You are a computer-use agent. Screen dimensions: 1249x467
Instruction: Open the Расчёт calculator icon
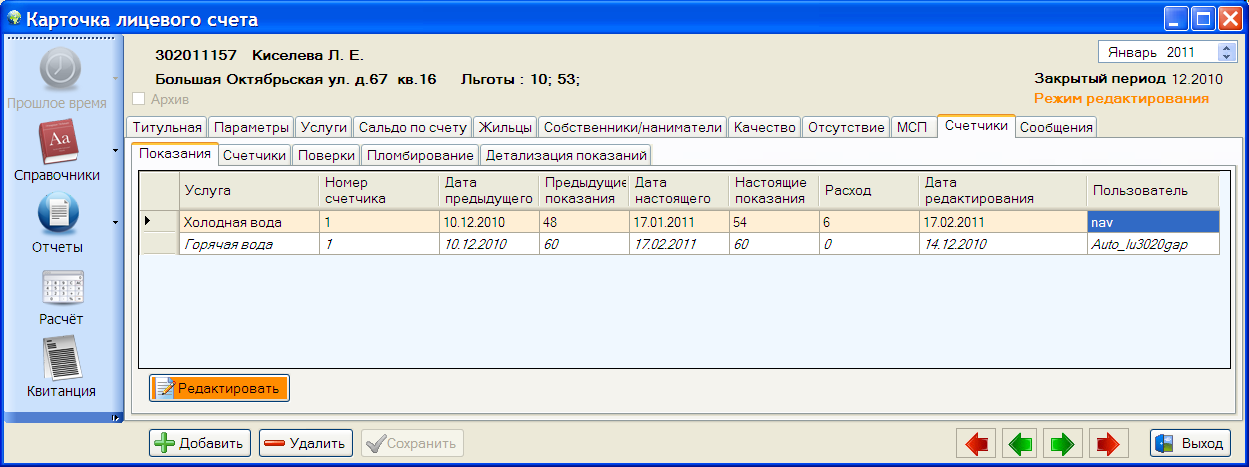click(61, 287)
